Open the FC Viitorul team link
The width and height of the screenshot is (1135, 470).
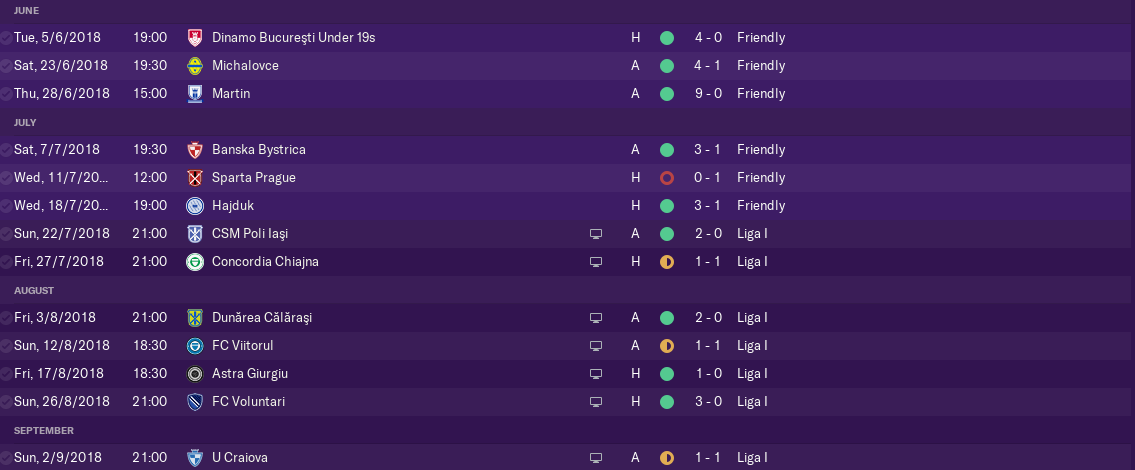click(x=242, y=345)
